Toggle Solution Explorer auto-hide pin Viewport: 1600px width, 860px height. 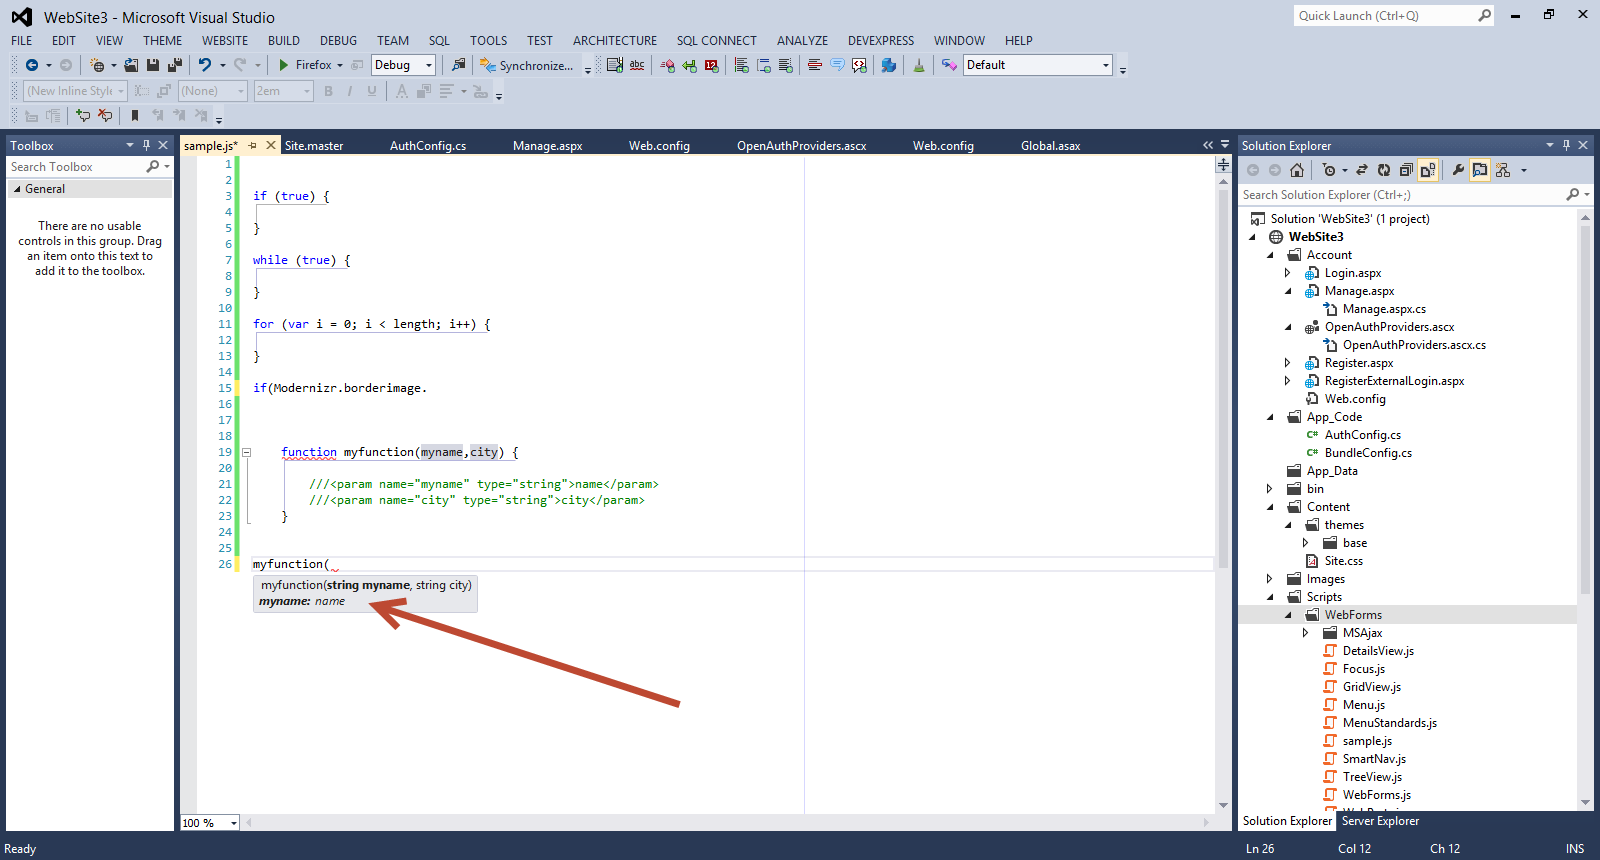tap(1566, 145)
